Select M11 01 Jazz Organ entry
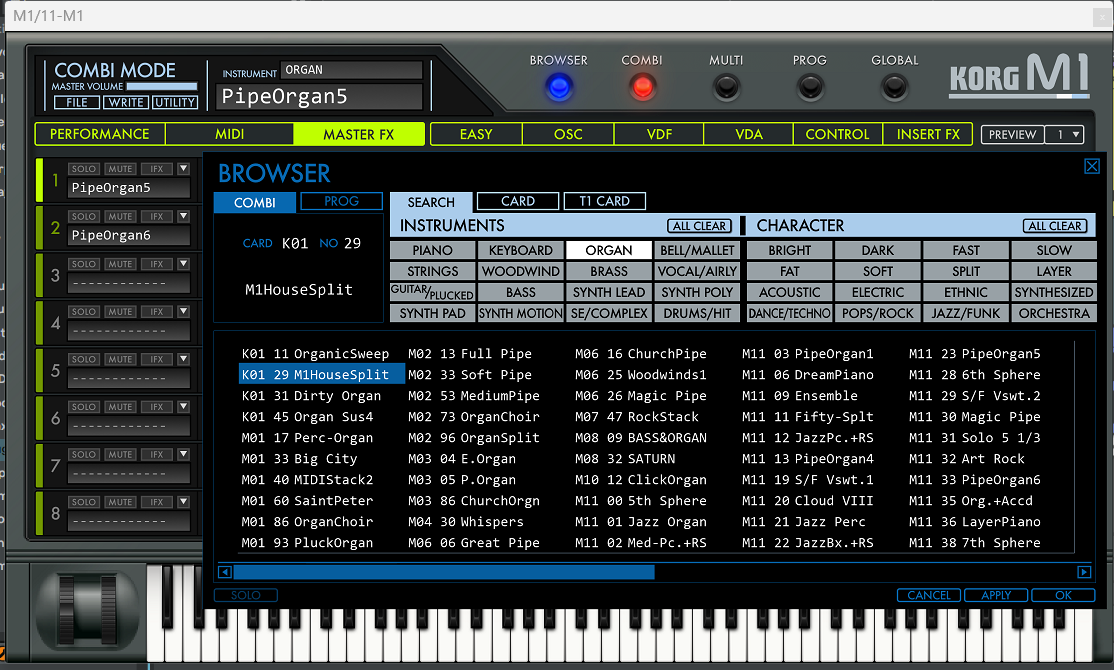 click(641, 522)
